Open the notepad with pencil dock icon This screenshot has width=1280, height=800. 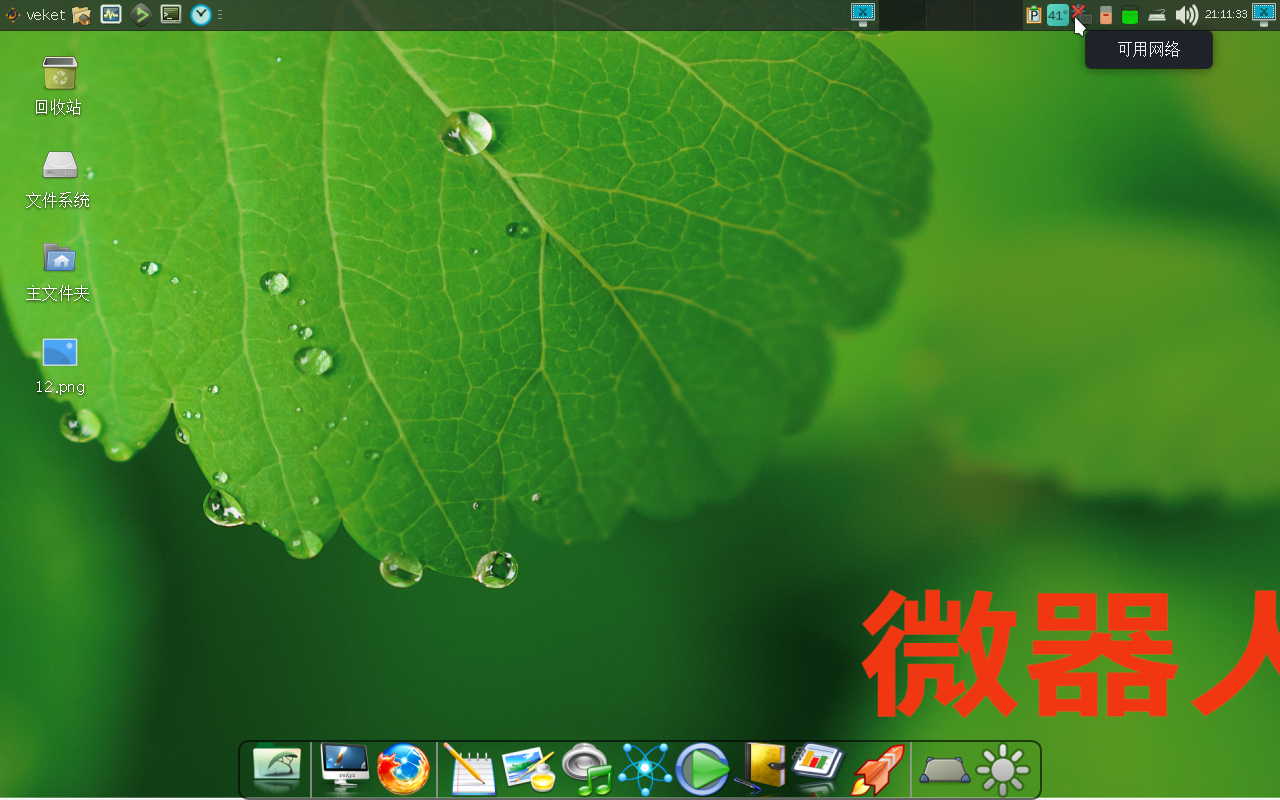pyautogui.click(x=469, y=769)
